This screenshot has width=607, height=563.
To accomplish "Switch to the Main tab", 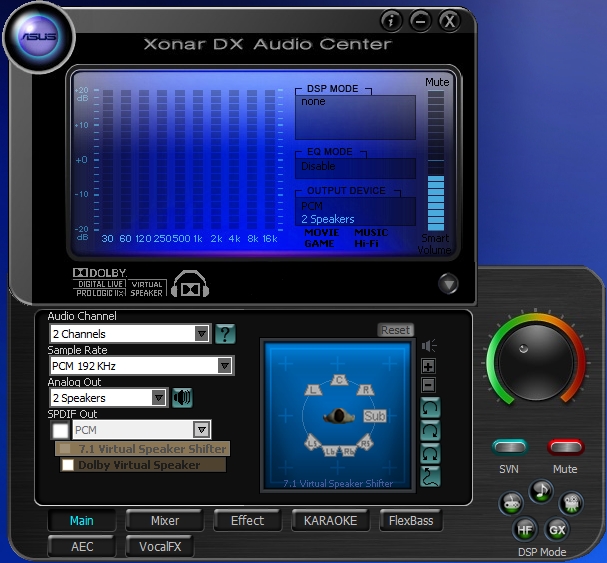I will pyautogui.click(x=82, y=521).
